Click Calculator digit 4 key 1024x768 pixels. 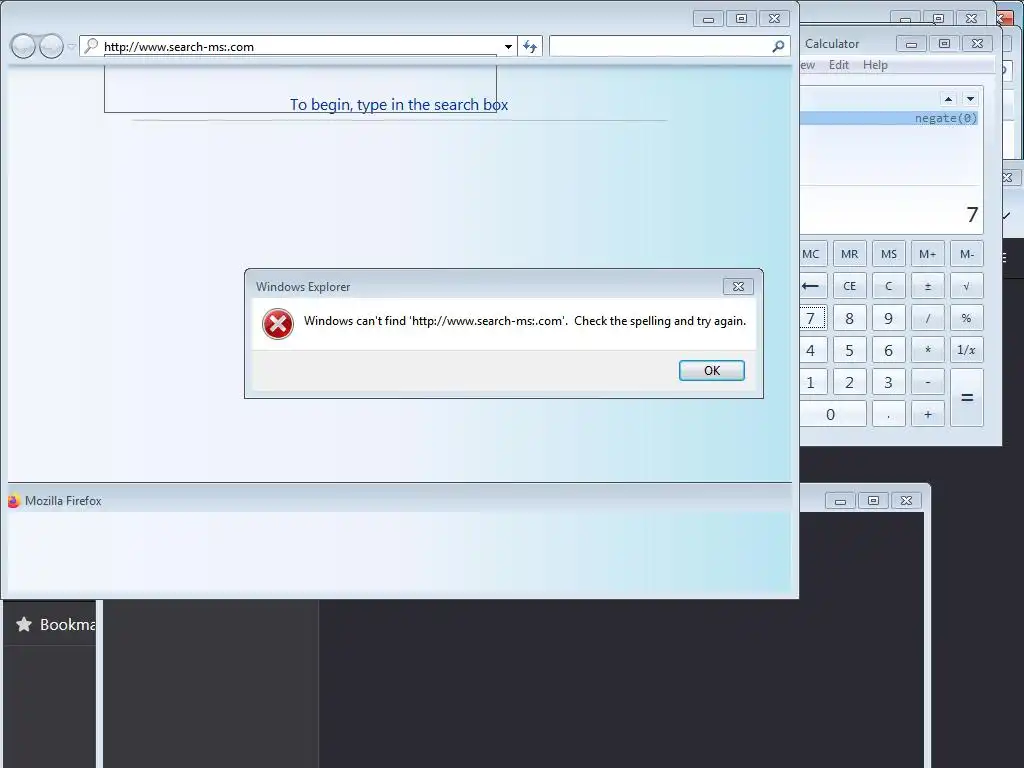[812, 350]
